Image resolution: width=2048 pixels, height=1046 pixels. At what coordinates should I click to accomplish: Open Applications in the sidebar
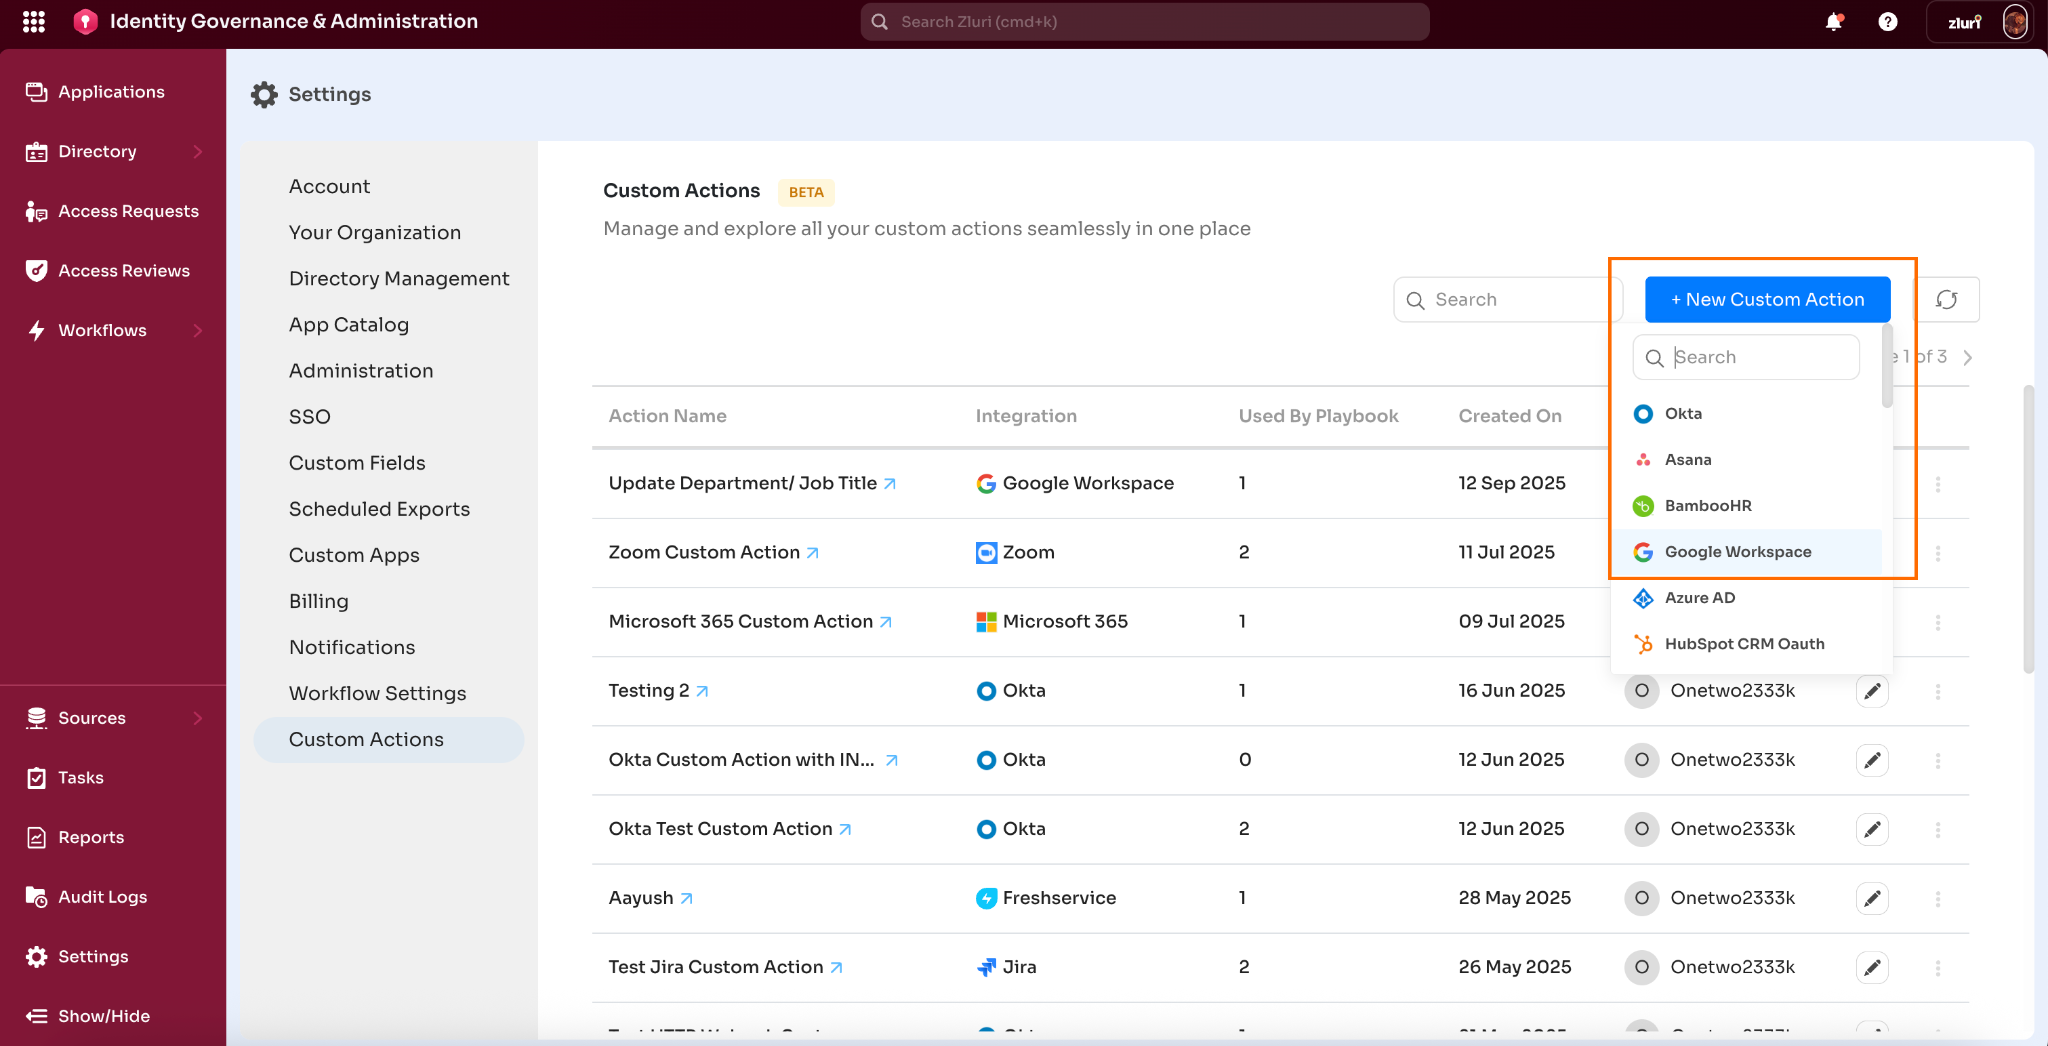click(x=113, y=92)
